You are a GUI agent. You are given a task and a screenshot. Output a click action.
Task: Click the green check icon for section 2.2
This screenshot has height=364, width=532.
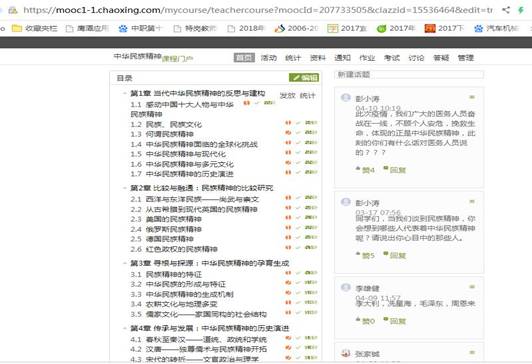(x=298, y=208)
